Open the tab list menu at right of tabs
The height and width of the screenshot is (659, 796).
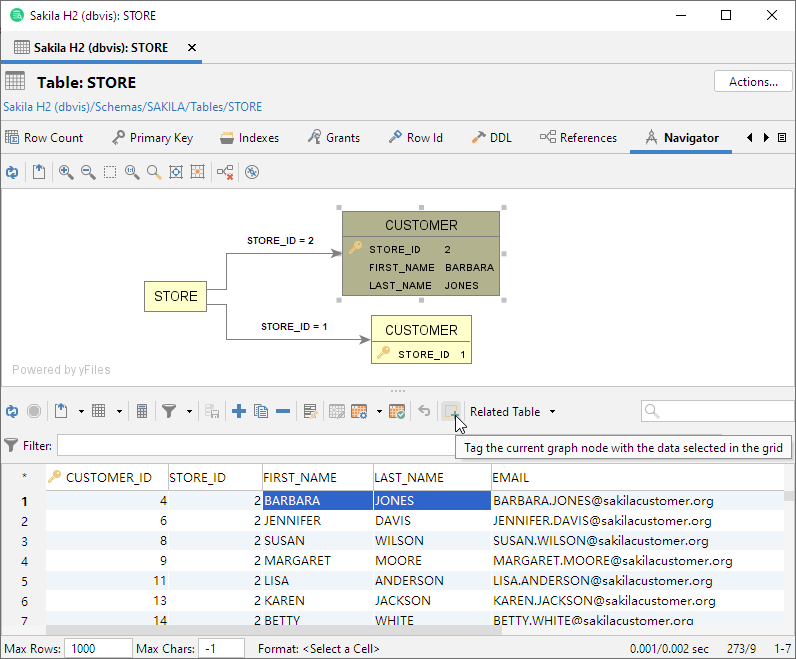(x=781, y=138)
